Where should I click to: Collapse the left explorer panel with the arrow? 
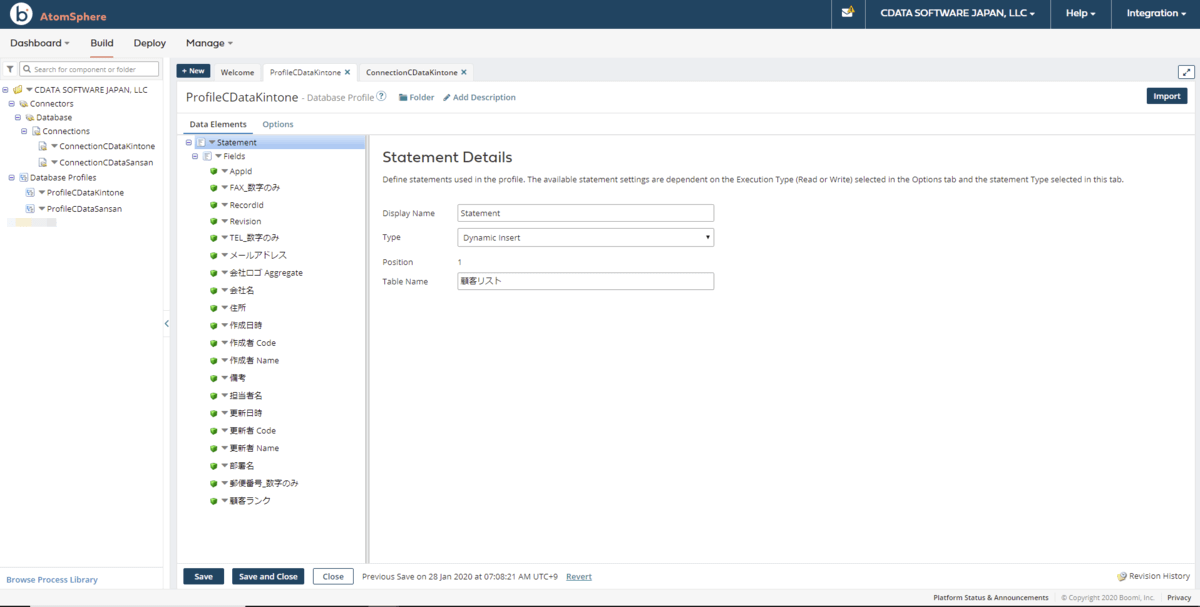pyautogui.click(x=167, y=324)
